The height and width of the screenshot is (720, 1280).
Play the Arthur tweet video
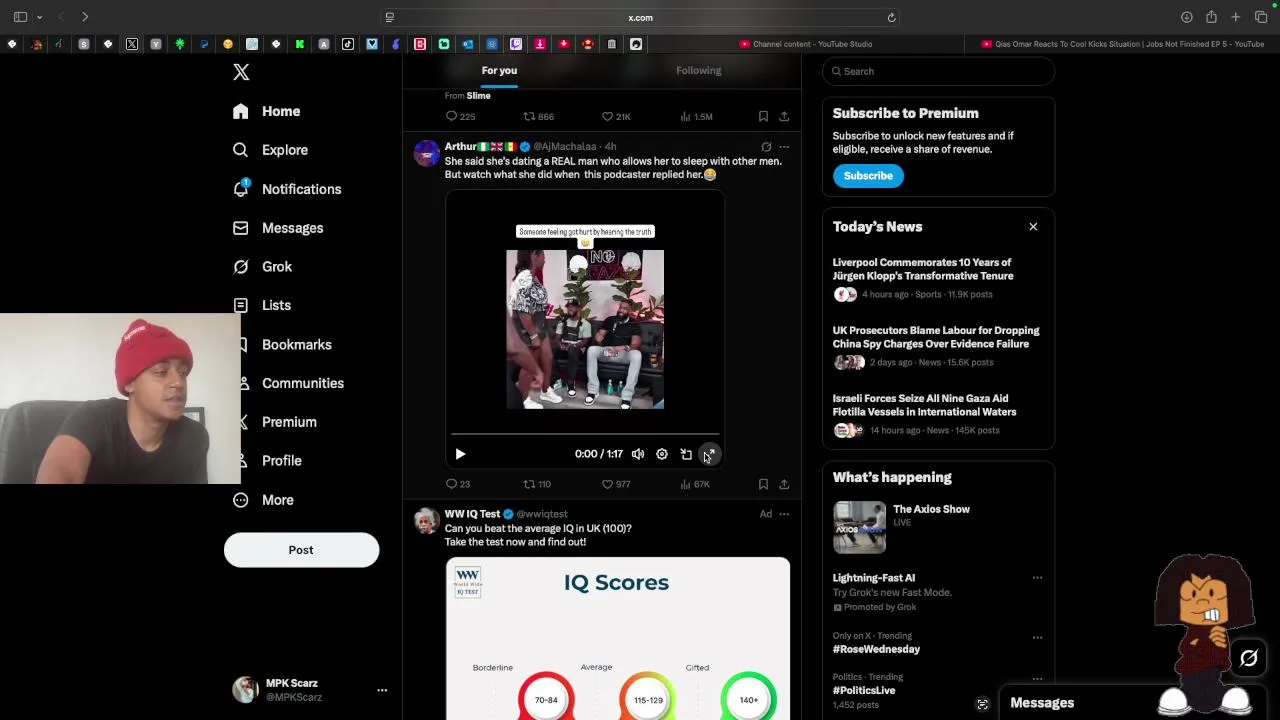pos(460,454)
